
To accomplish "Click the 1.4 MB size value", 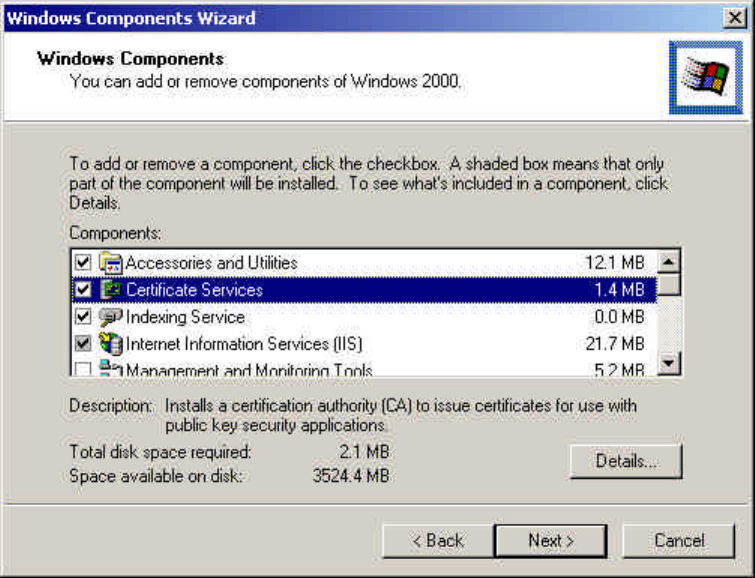I will point(619,290).
